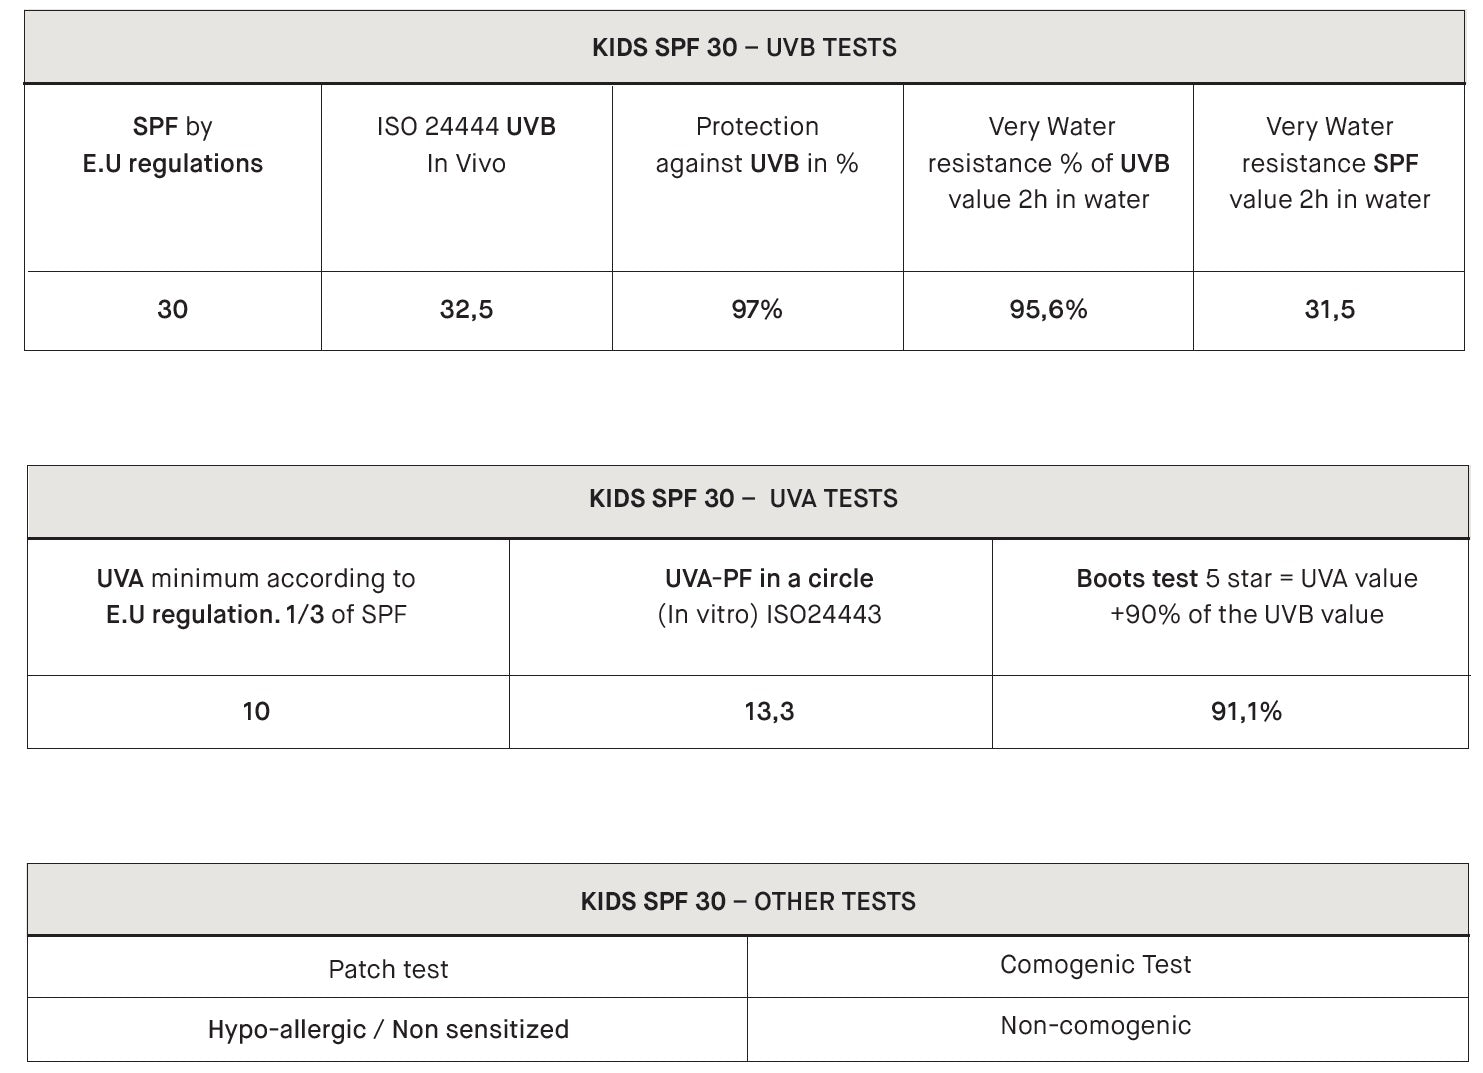This screenshot has width=1483, height=1073.
Task: Select the Protection against UVB in % header
Action: pos(757,145)
